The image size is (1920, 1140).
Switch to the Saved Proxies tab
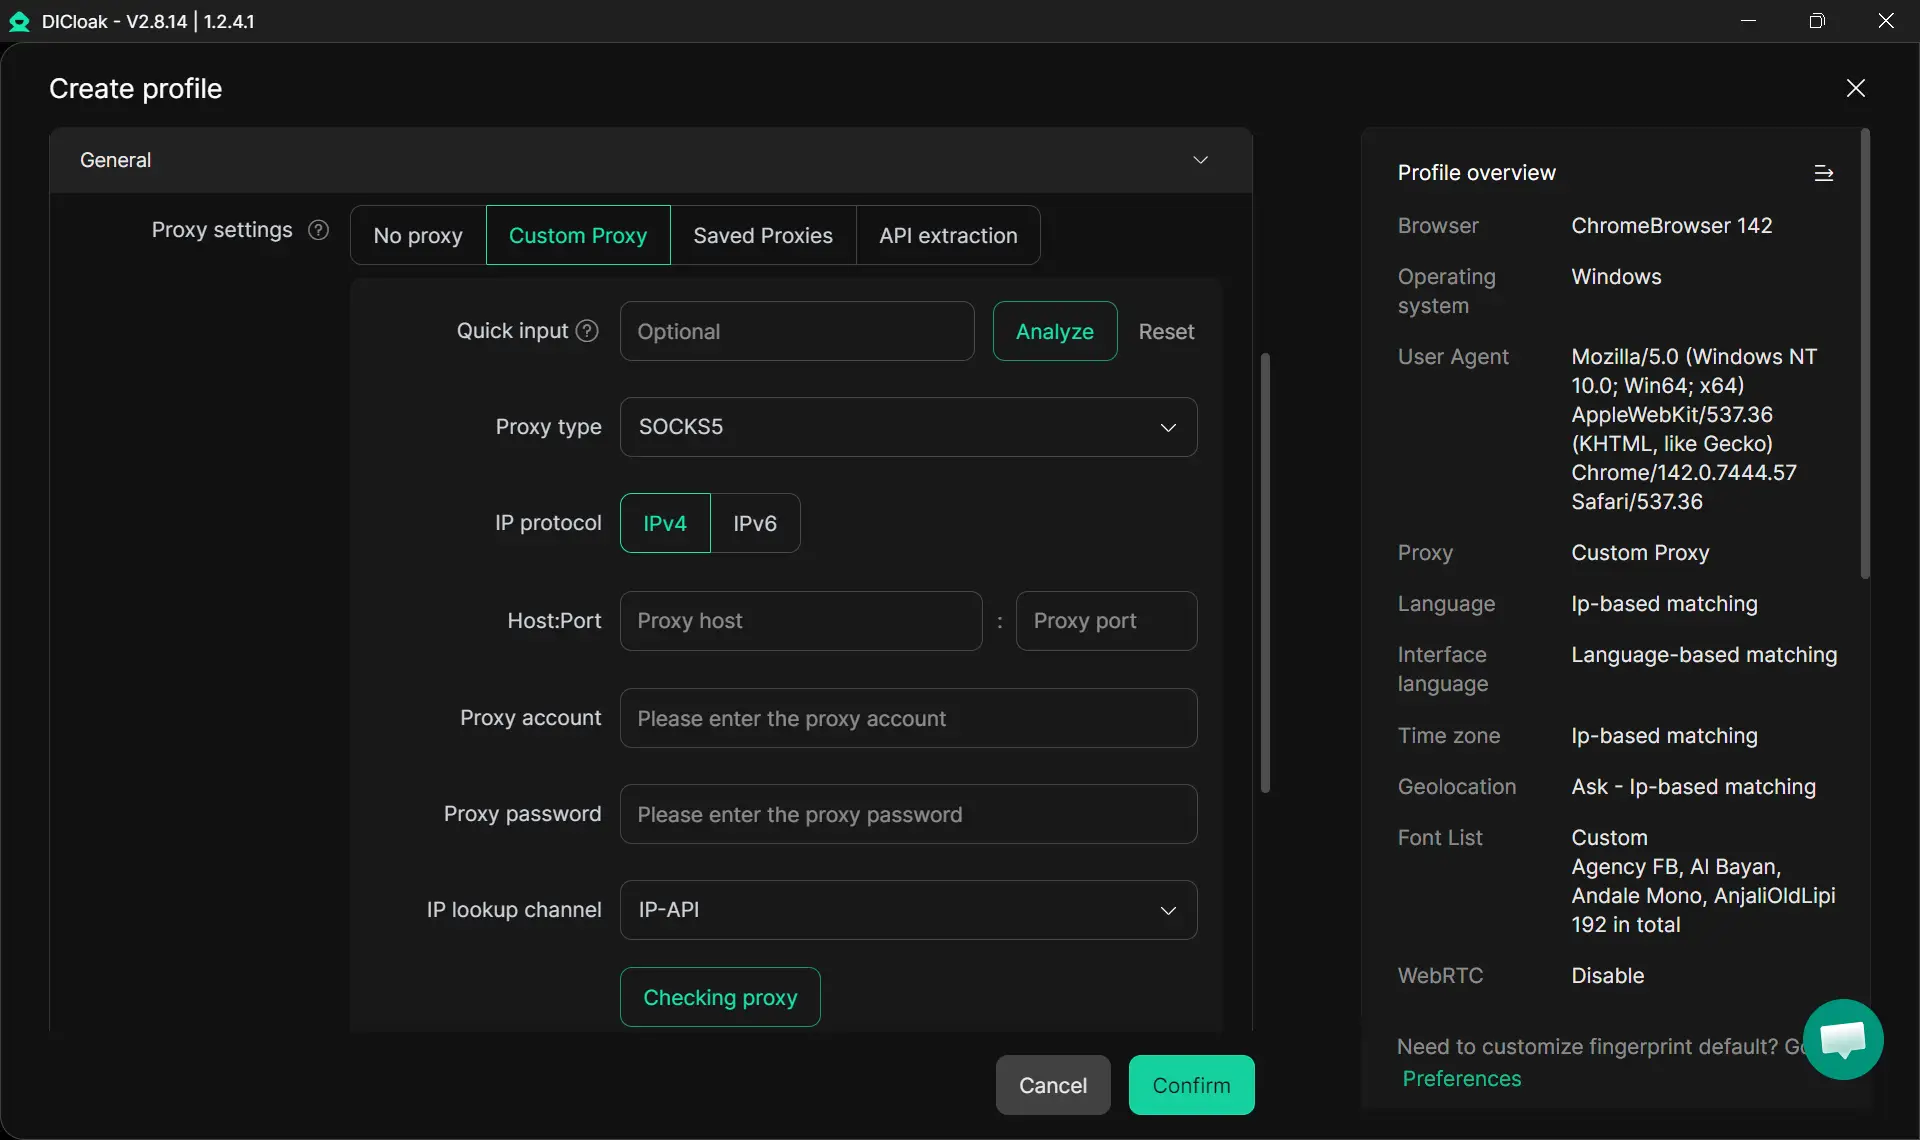pyautogui.click(x=762, y=235)
